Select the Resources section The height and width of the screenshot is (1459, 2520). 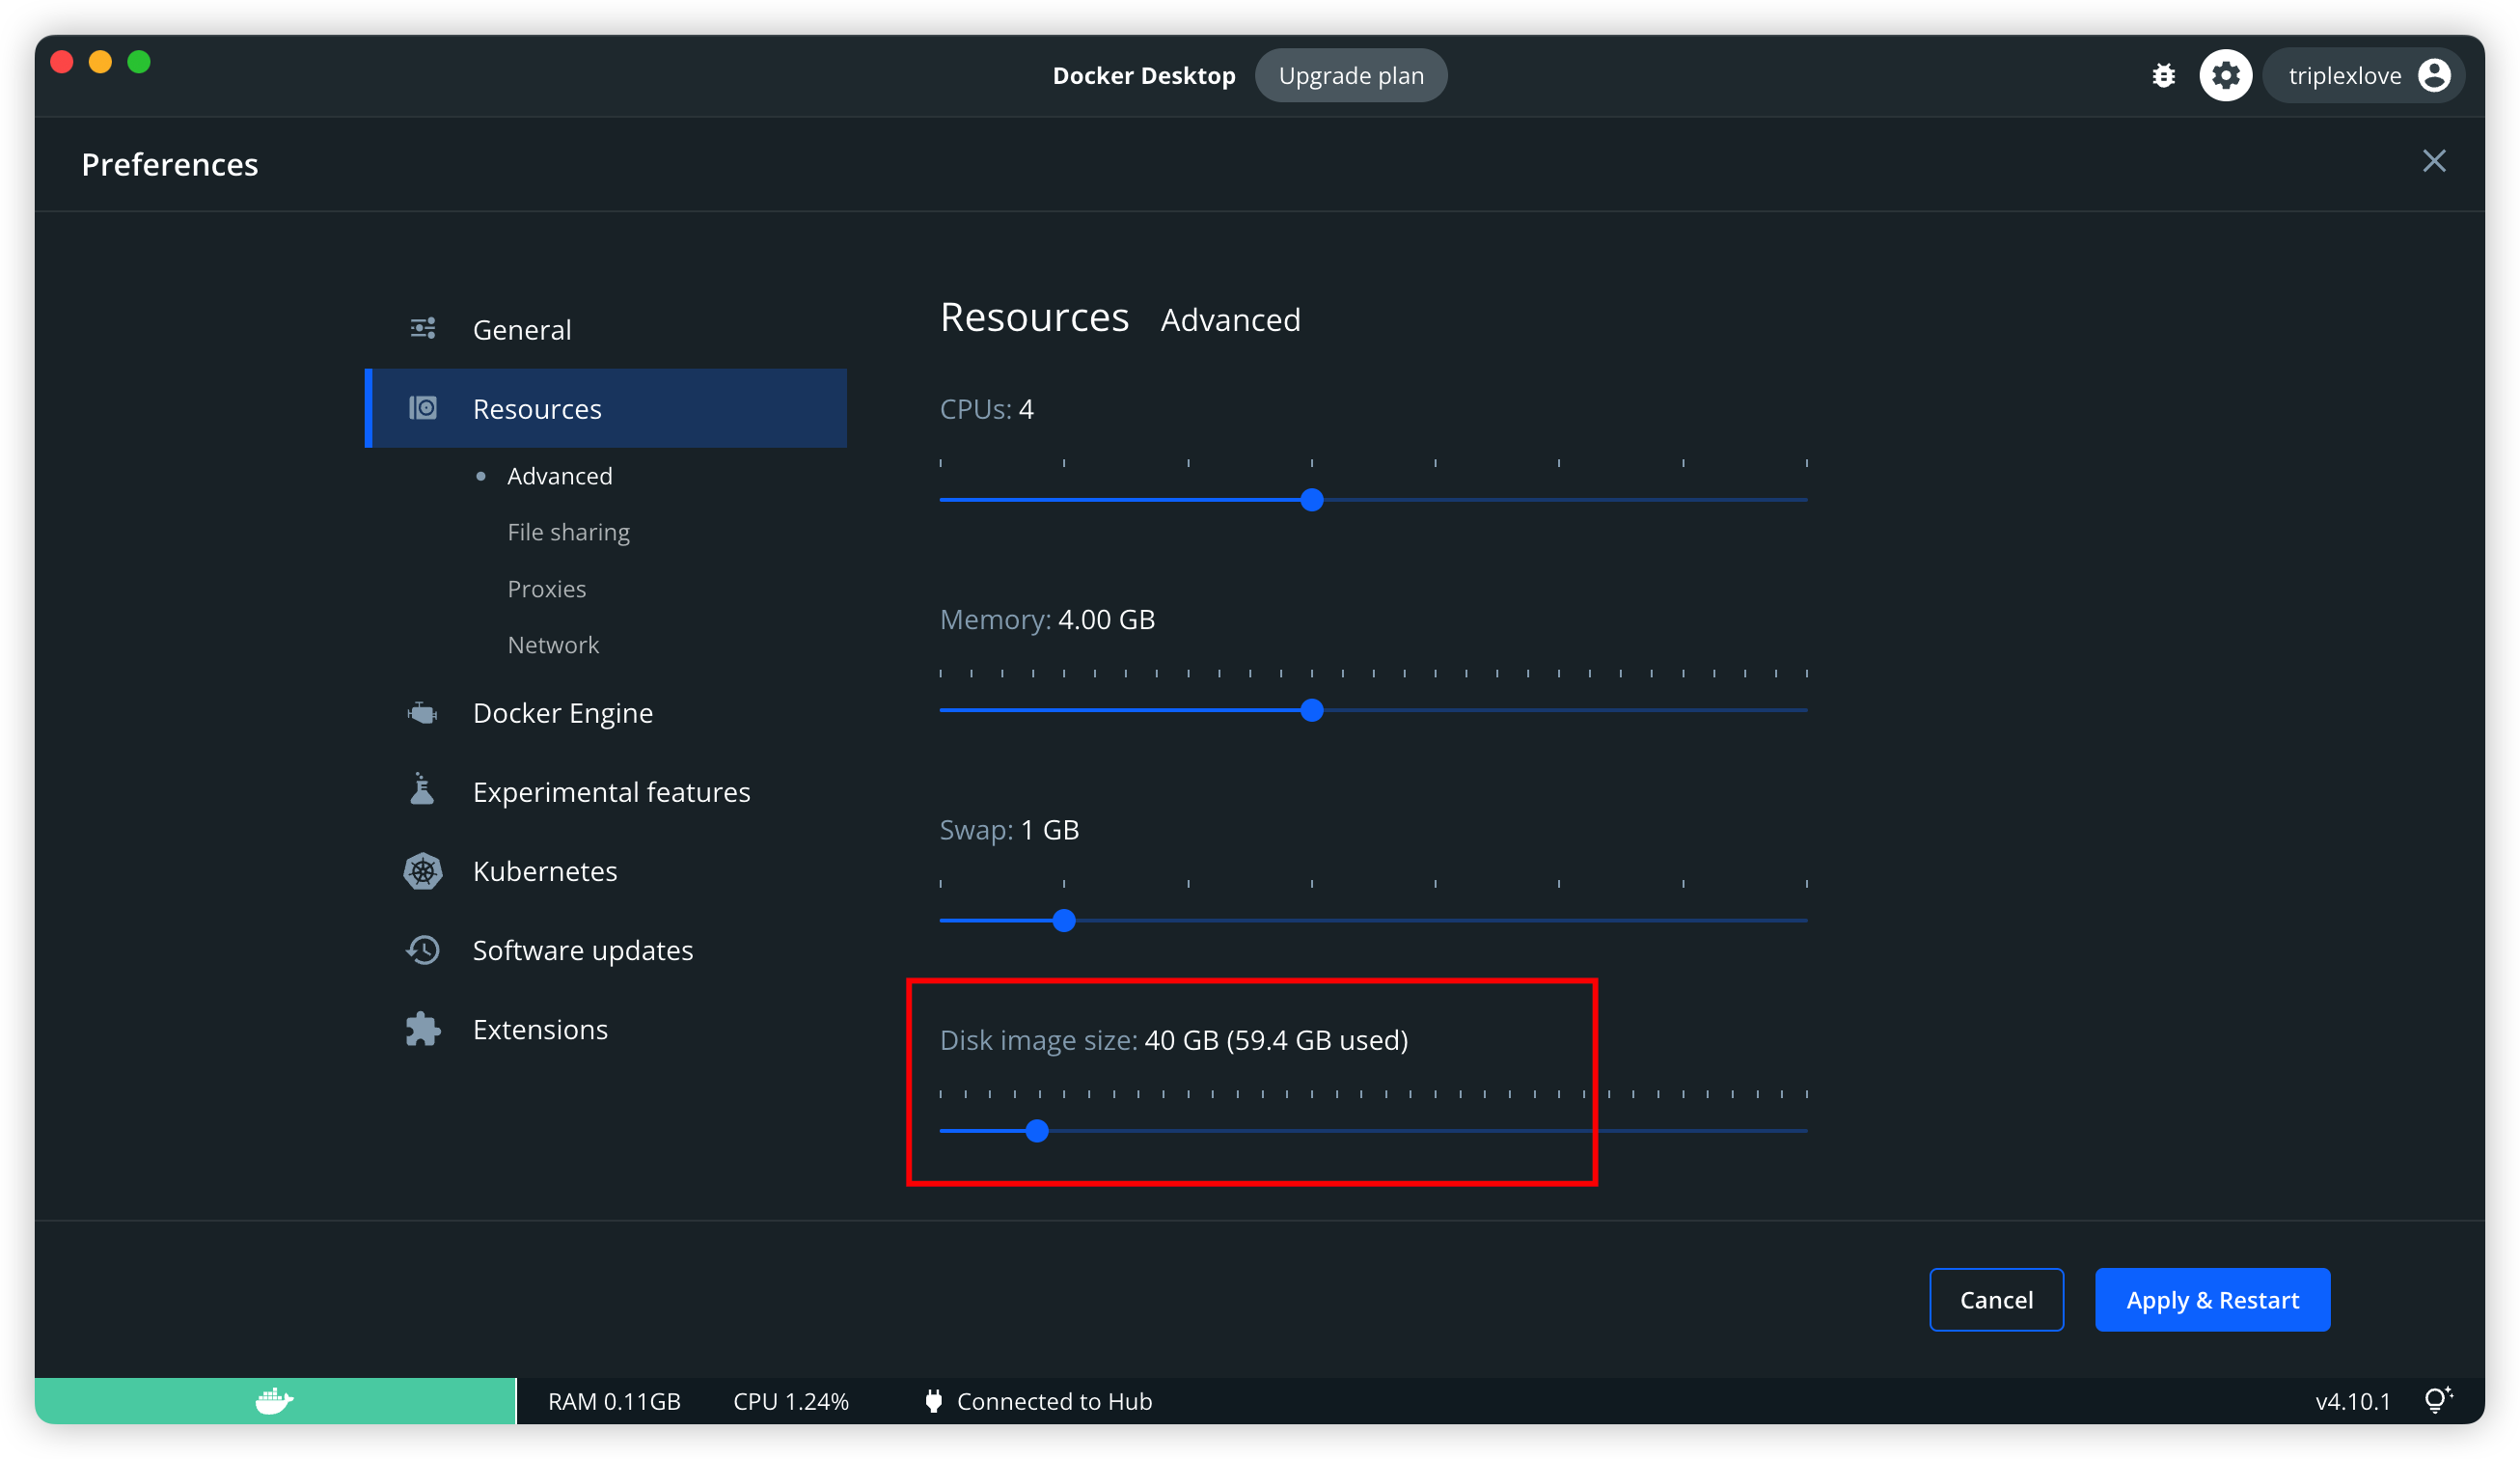[606, 408]
